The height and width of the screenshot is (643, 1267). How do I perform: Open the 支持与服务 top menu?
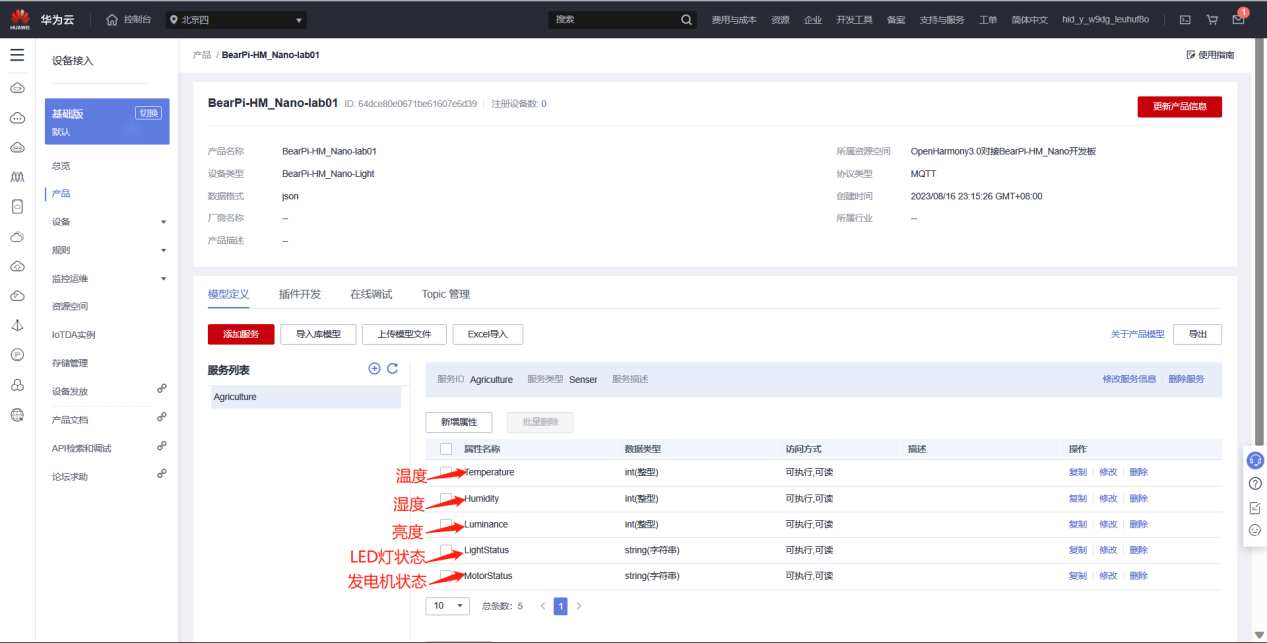click(x=942, y=19)
